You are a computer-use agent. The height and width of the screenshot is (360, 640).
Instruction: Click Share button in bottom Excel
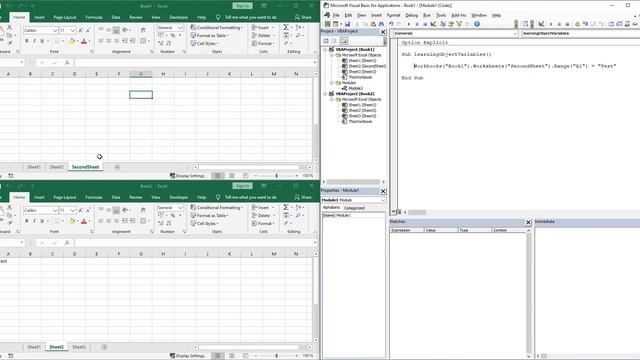coord(303,197)
